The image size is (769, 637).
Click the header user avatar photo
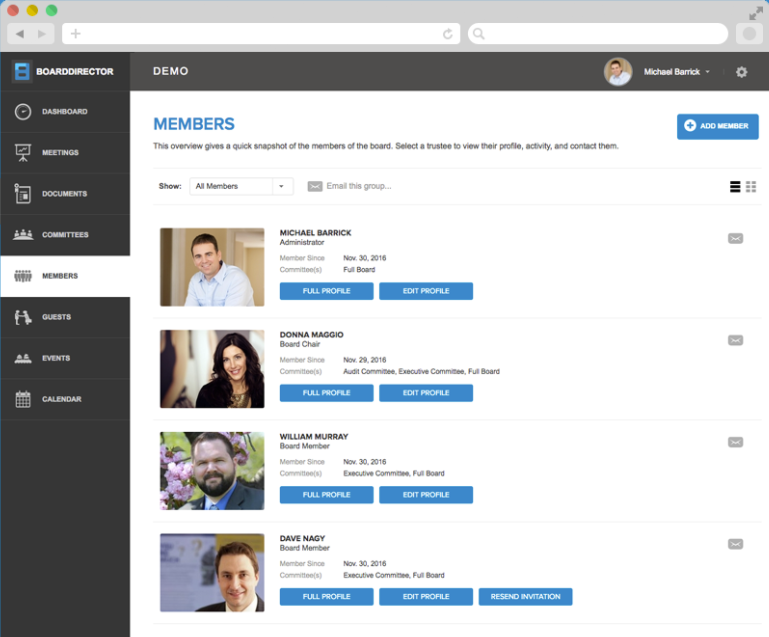[618, 72]
